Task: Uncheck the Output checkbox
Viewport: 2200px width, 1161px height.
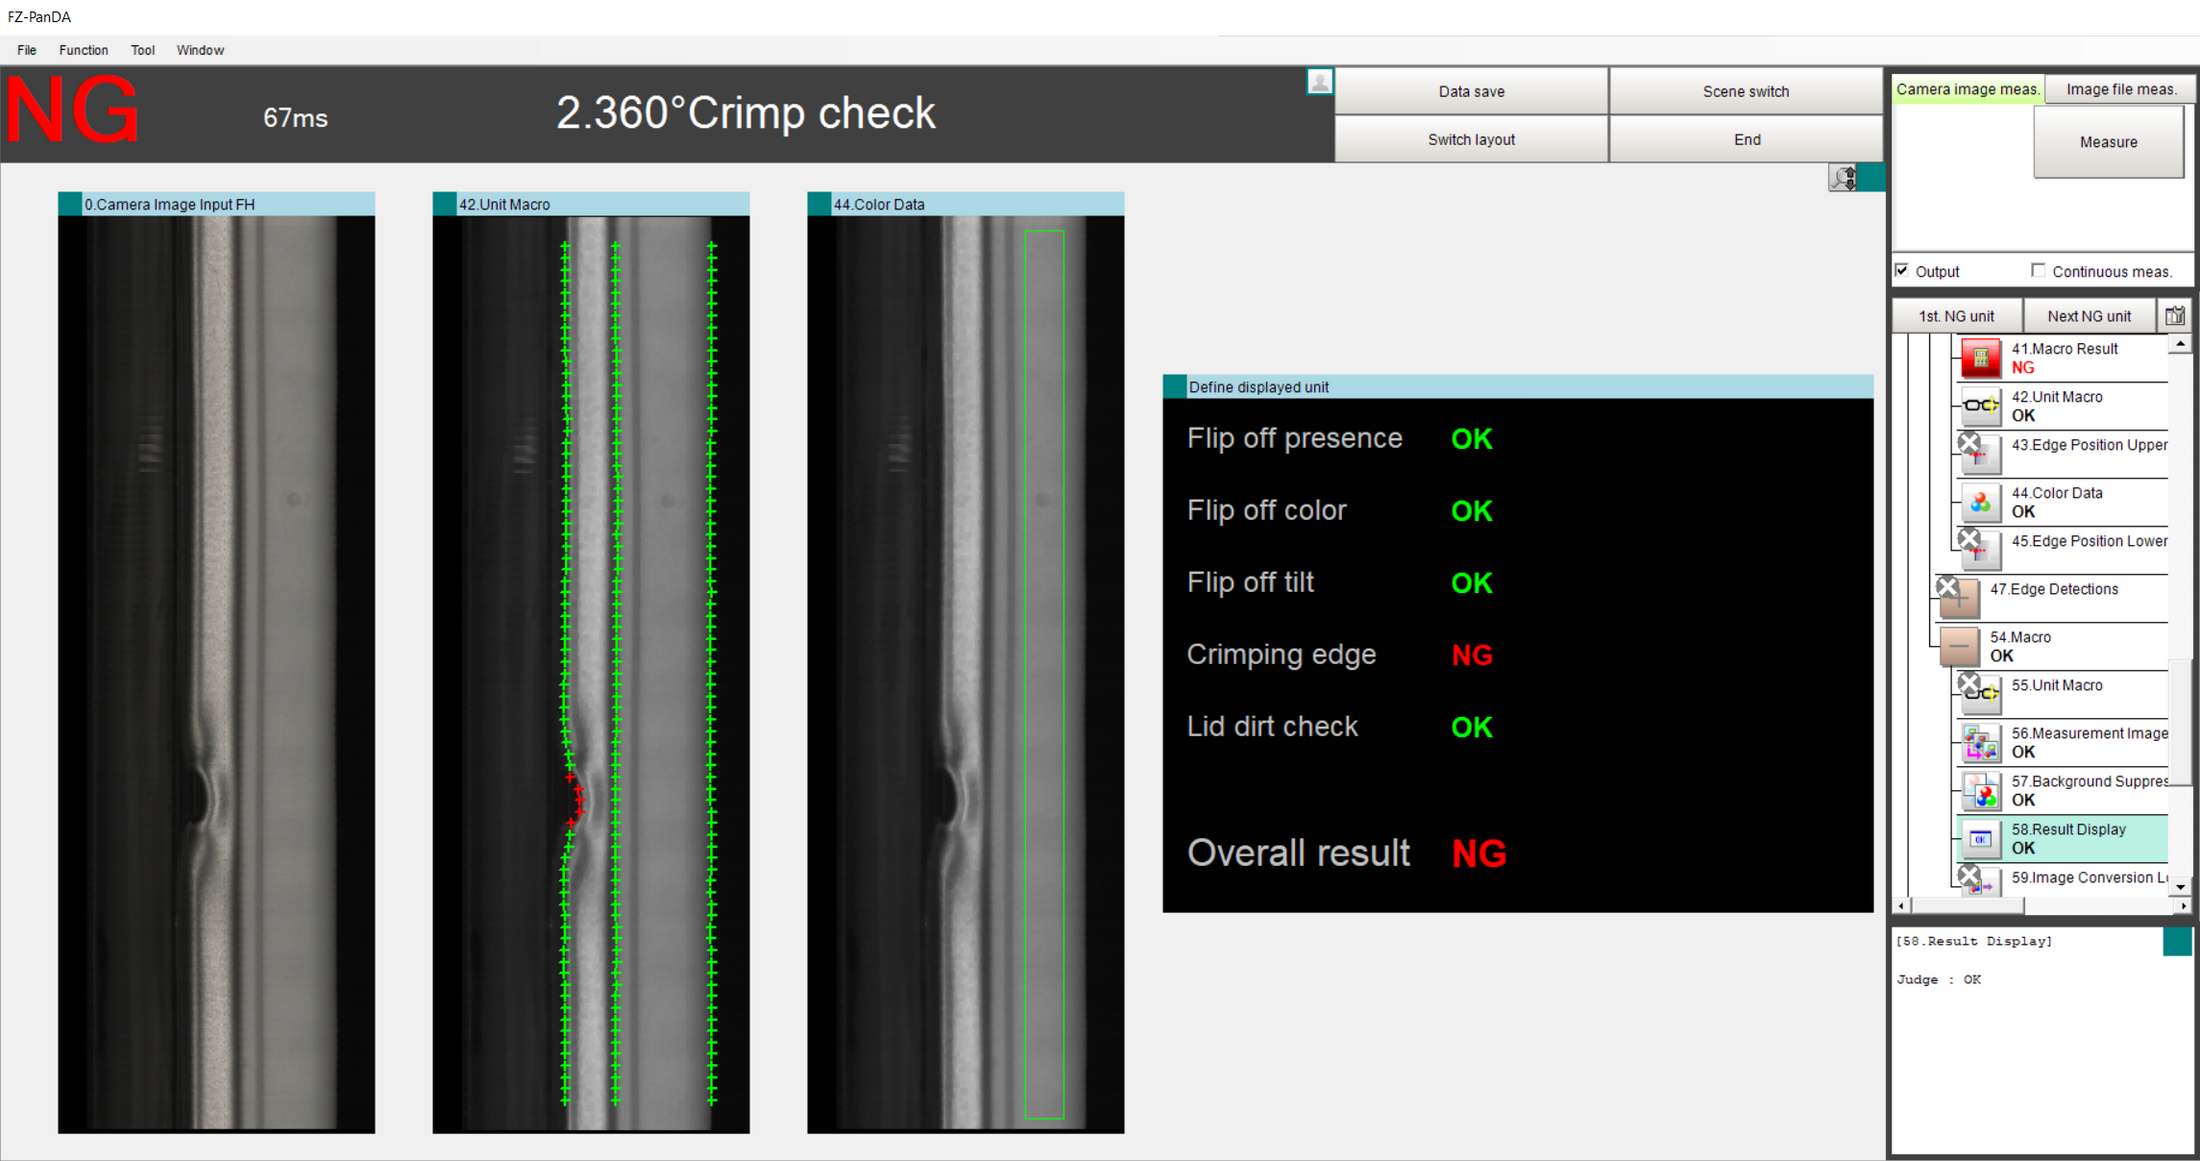Action: [x=1902, y=271]
